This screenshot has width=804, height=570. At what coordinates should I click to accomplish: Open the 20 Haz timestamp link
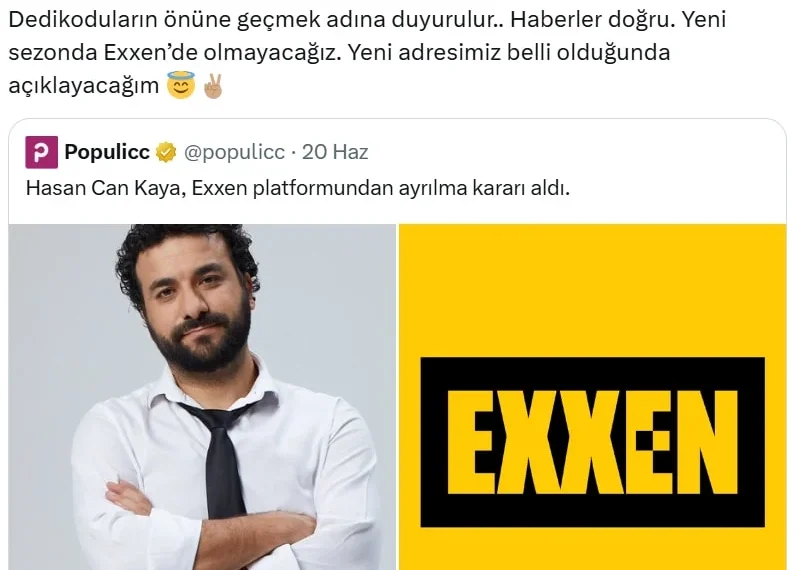(335, 152)
